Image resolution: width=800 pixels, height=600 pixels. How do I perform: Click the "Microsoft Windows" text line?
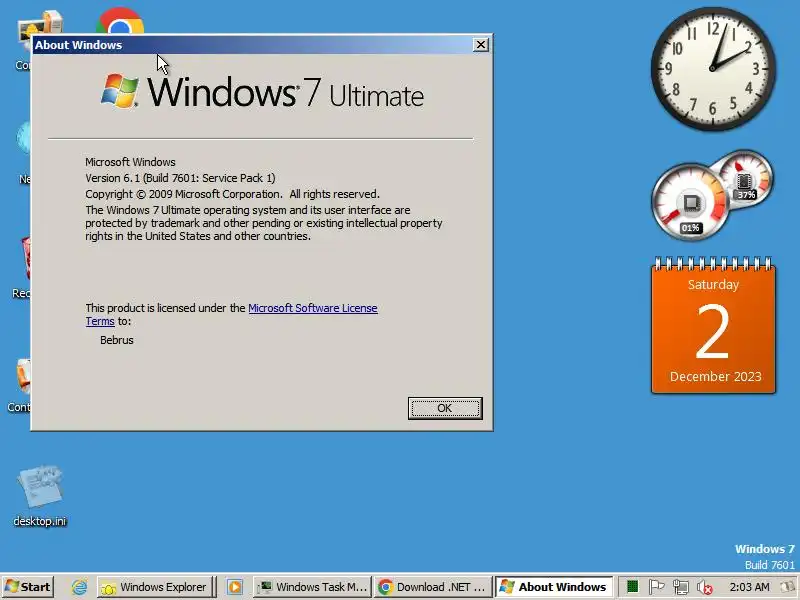click(x=130, y=162)
